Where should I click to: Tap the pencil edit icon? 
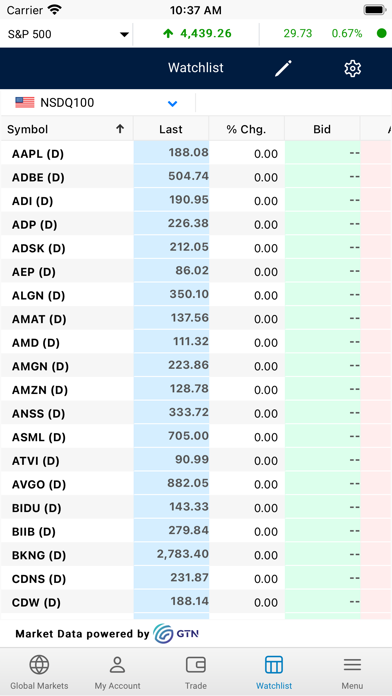click(x=283, y=68)
